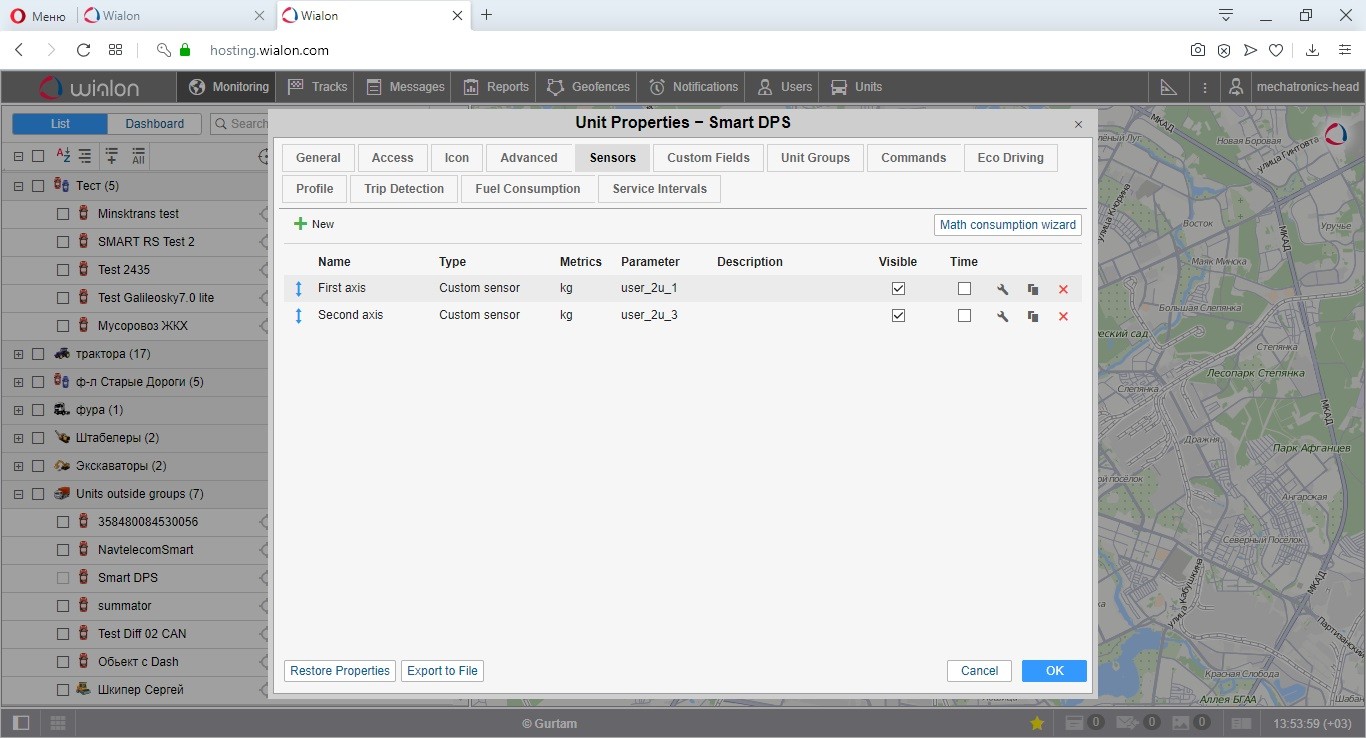Delete the First axis sensor
This screenshot has height=738, width=1366.
click(1063, 289)
